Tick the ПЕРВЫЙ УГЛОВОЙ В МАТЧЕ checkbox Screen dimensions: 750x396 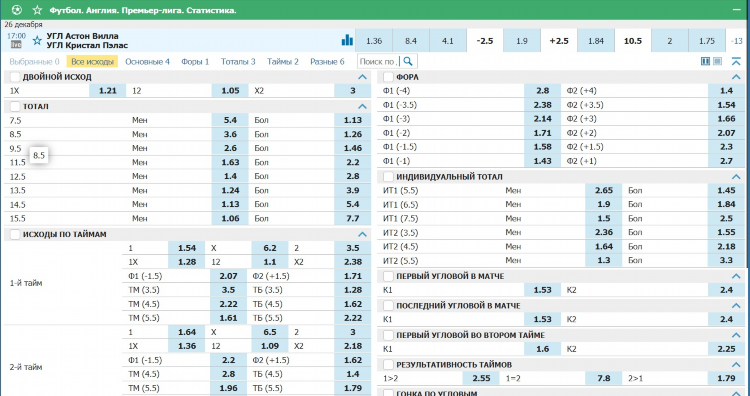(388, 276)
